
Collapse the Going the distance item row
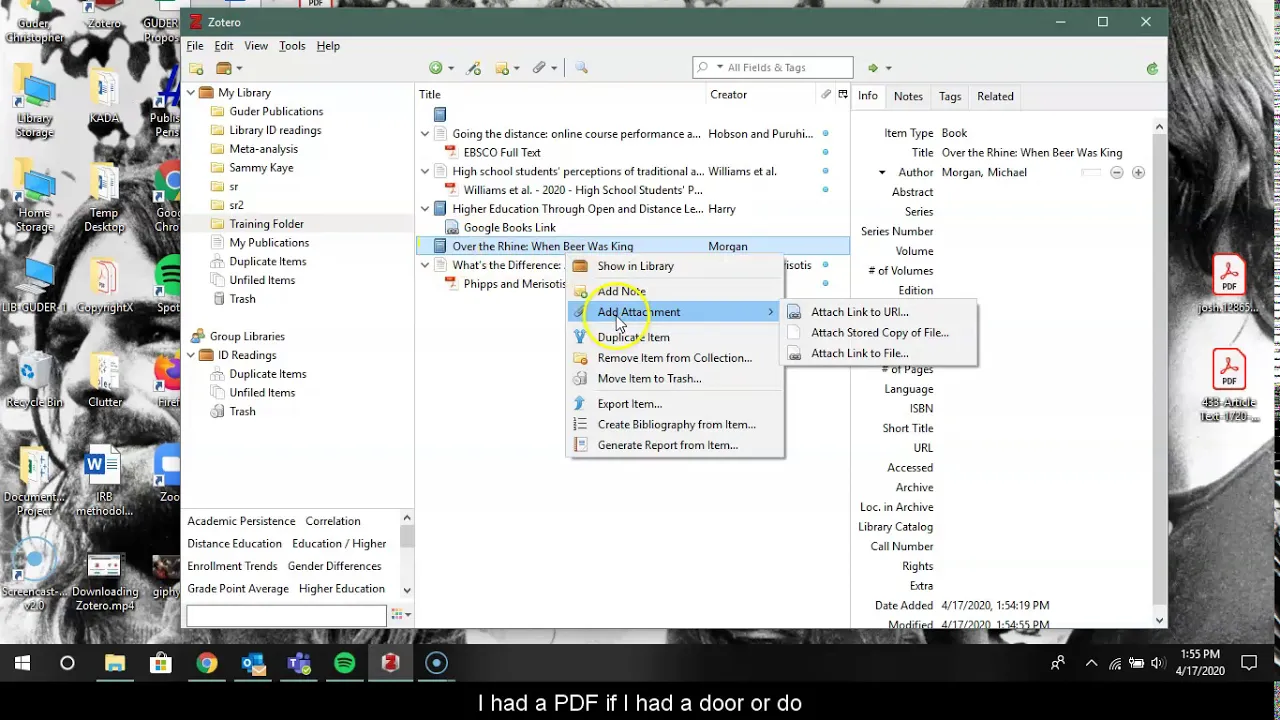(x=425, y=134)
